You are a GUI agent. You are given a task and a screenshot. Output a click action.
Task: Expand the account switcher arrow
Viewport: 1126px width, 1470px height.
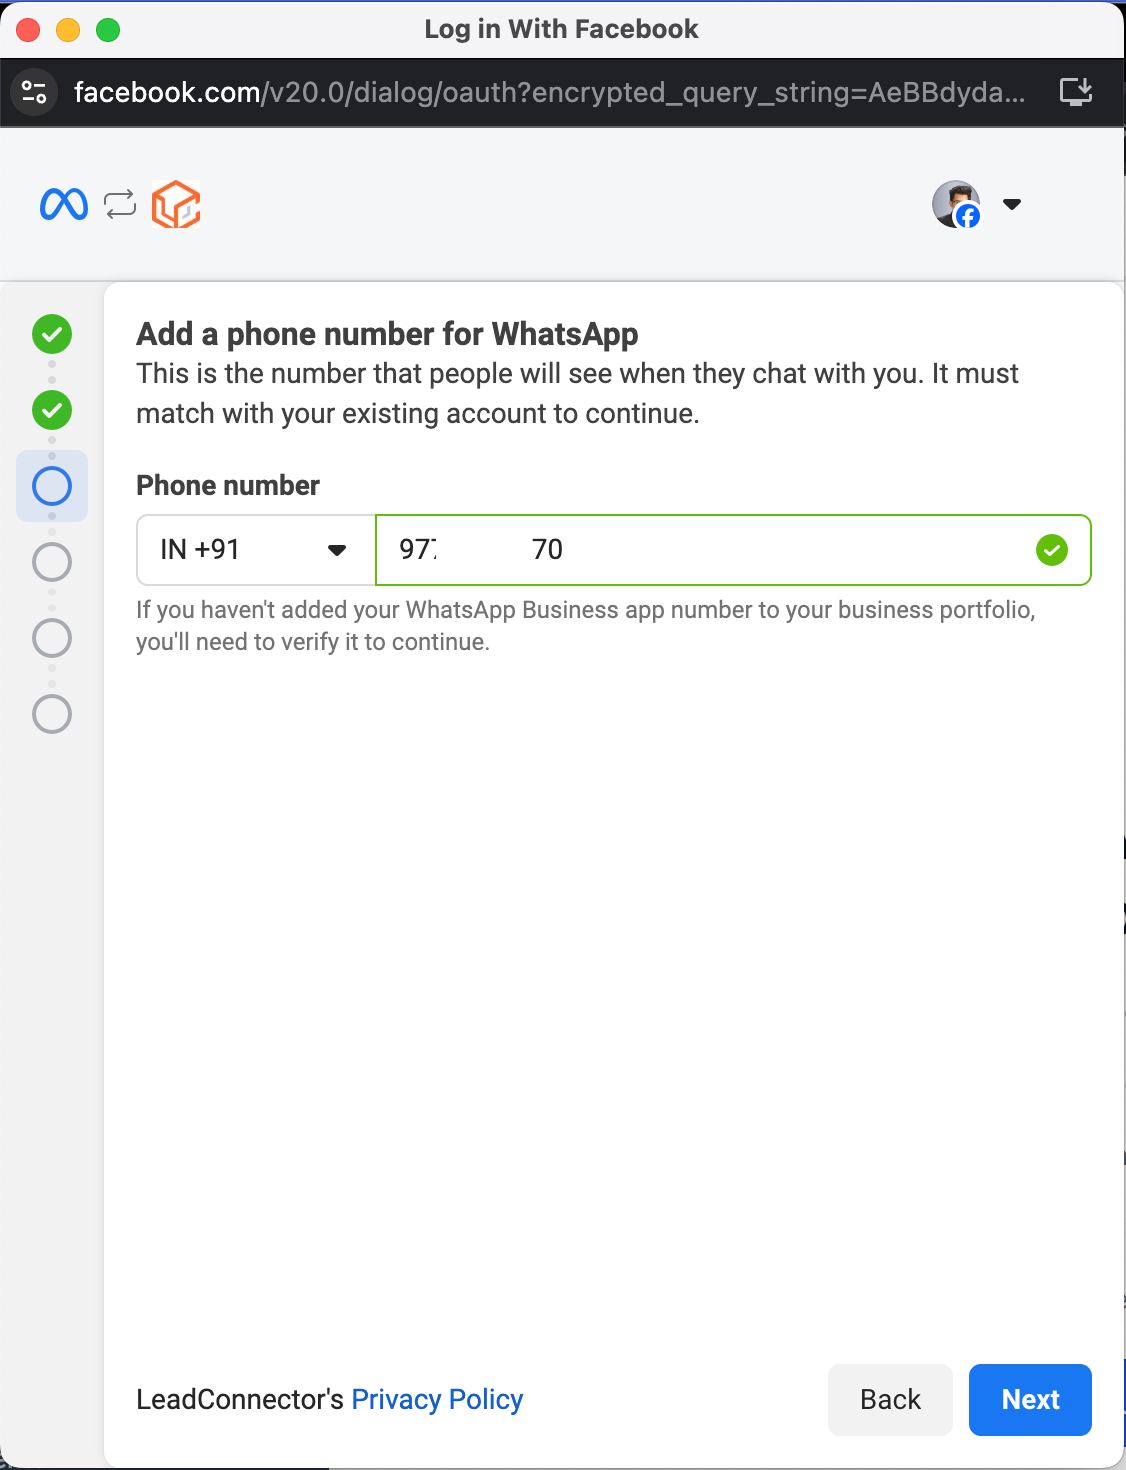coord(1012,204)
